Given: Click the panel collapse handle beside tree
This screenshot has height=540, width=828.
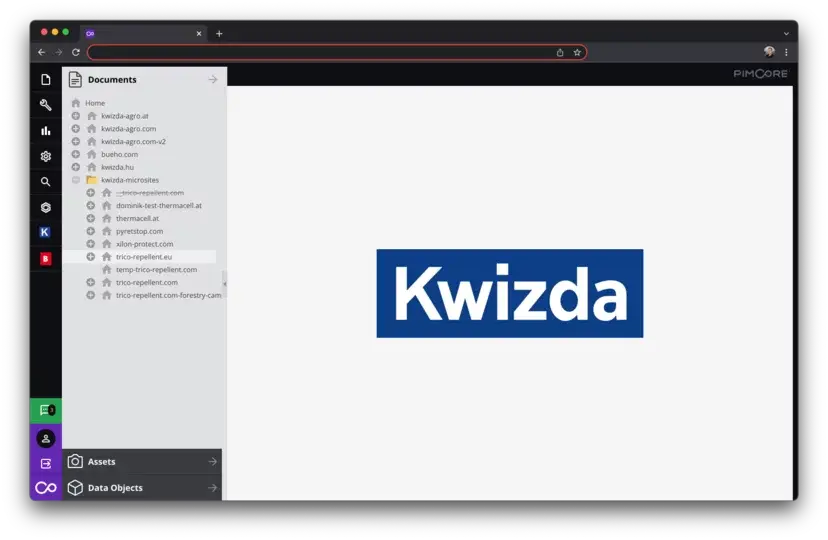Looking at the screenshot, I should click(224, 284).
